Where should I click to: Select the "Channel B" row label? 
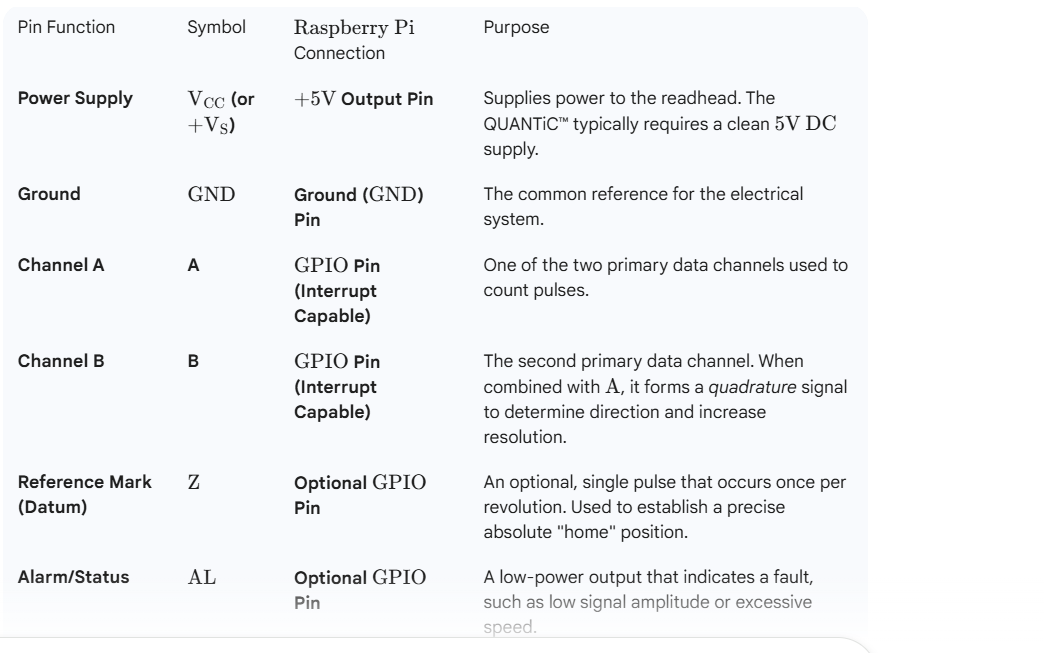click(x=57, y=358)
